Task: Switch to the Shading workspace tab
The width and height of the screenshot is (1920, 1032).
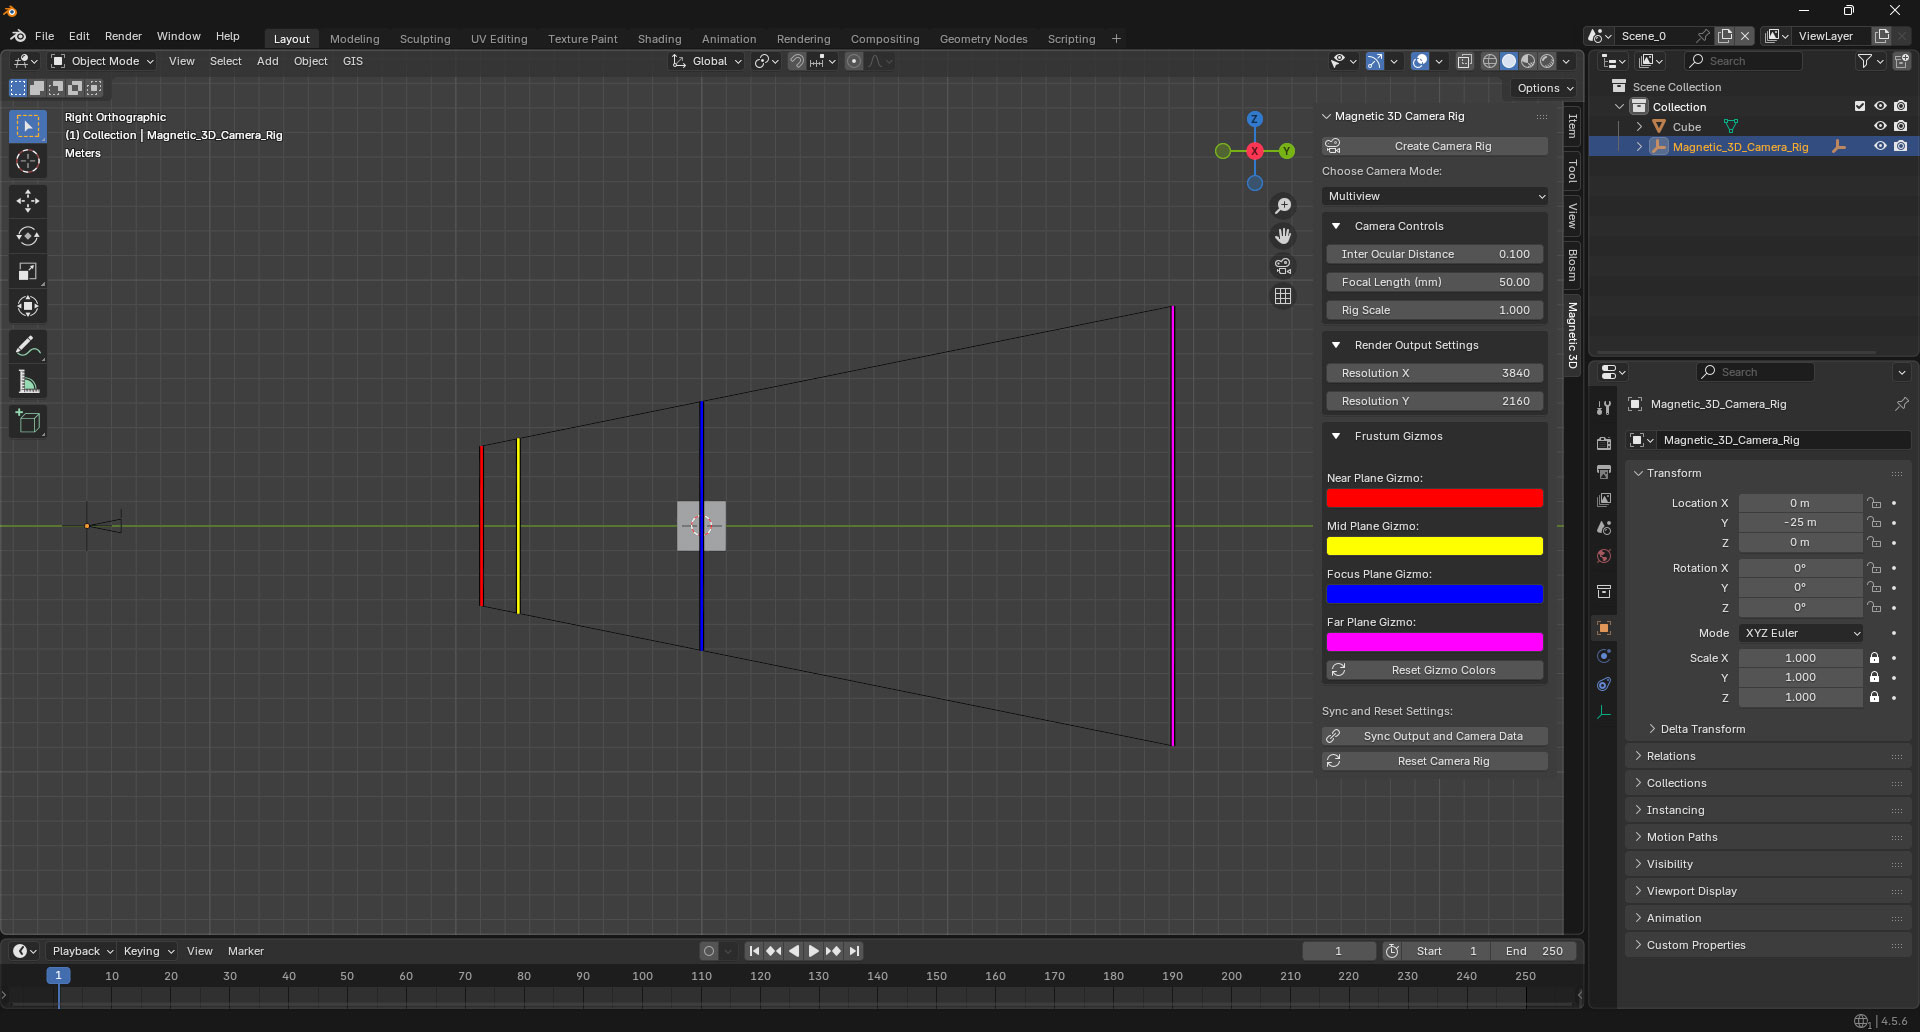Action: point(659,39)
